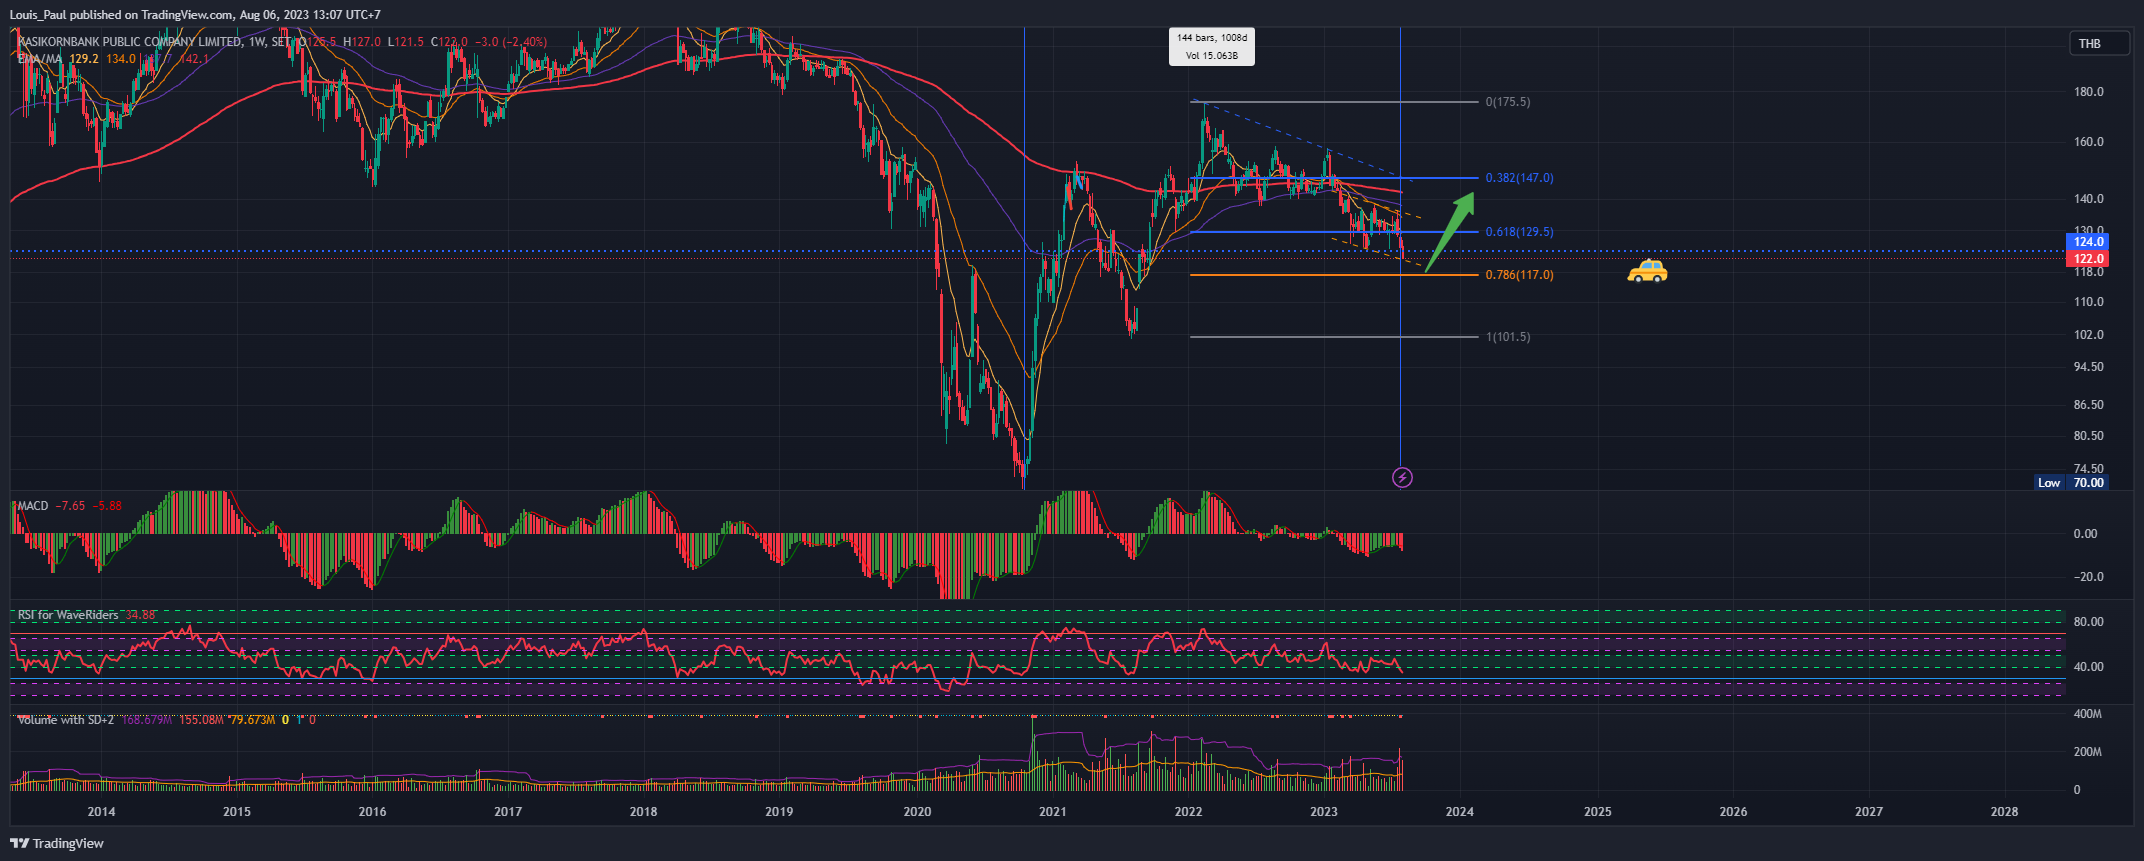Select the 200M value on the volume axis
Viewport: 2144px width, 861px height.
[x=2087, y=752]
